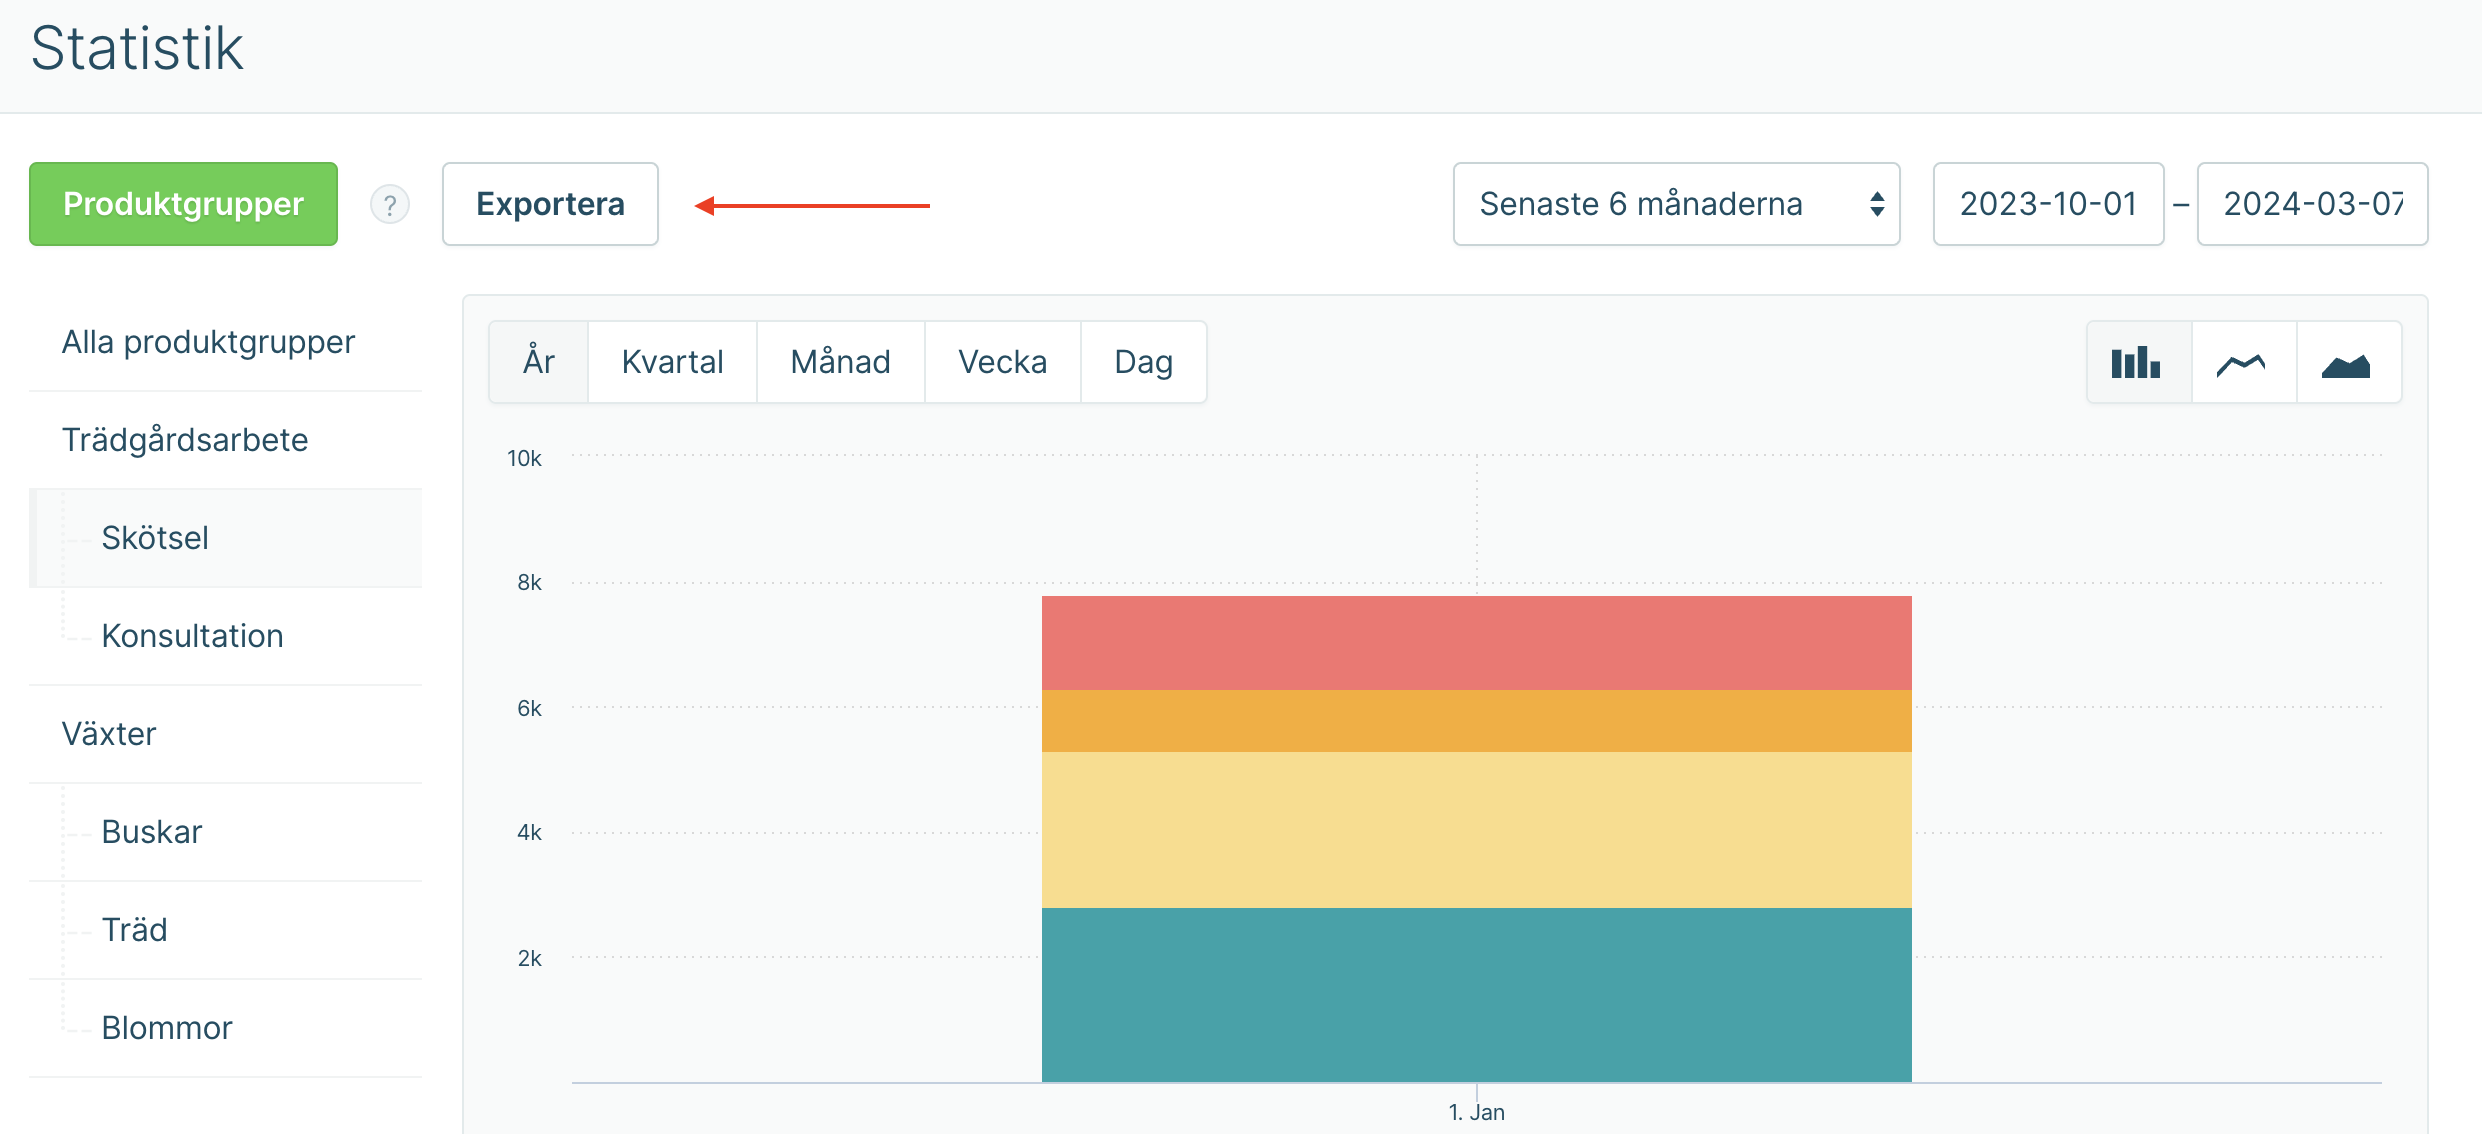
Task: Click the green Produktgrupper button
Action: point(183,204)
